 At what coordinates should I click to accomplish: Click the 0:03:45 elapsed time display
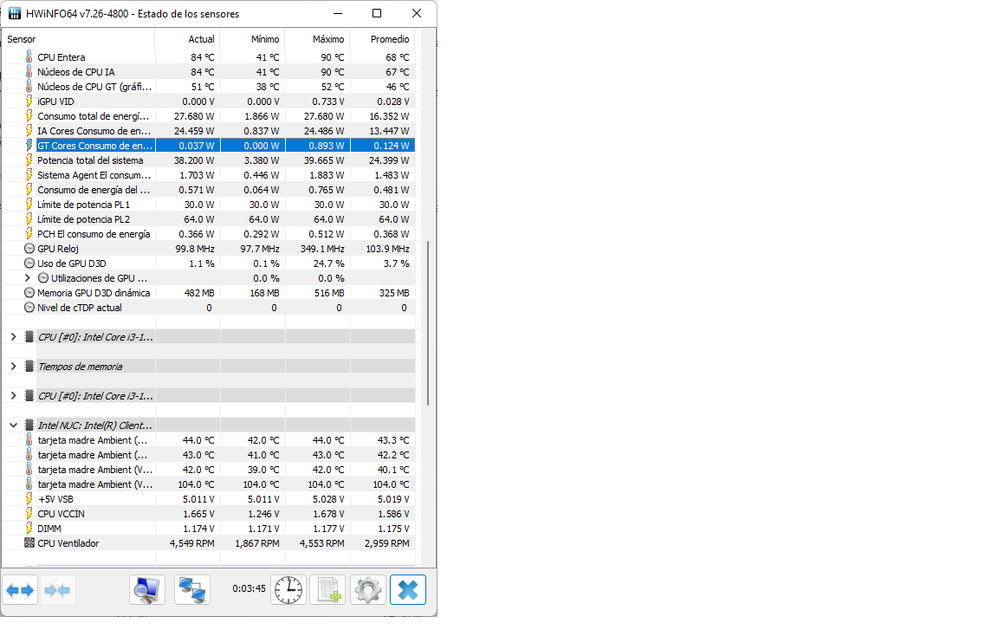click(249, 588)
